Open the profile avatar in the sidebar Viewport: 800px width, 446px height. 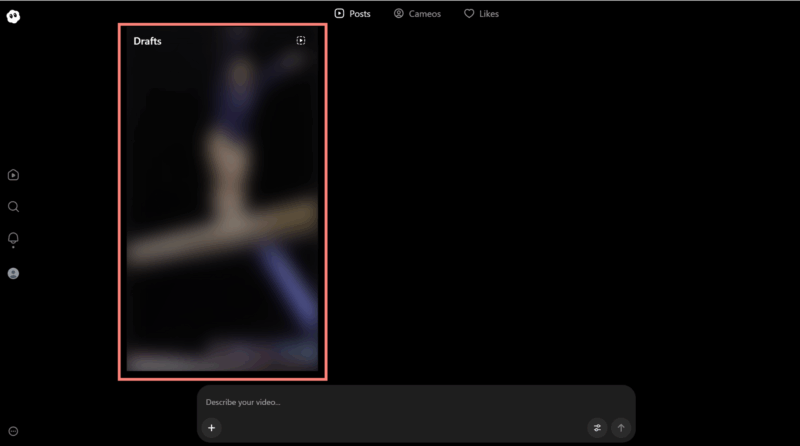(13, 273)
